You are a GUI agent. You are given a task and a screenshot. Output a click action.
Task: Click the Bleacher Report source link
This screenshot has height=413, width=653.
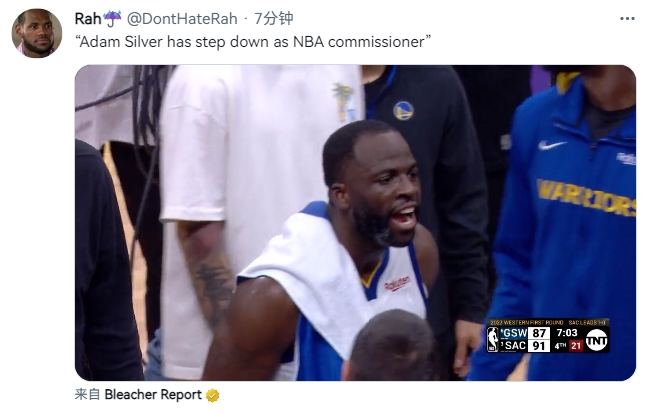pyautogui.click(x=153, y=394)
